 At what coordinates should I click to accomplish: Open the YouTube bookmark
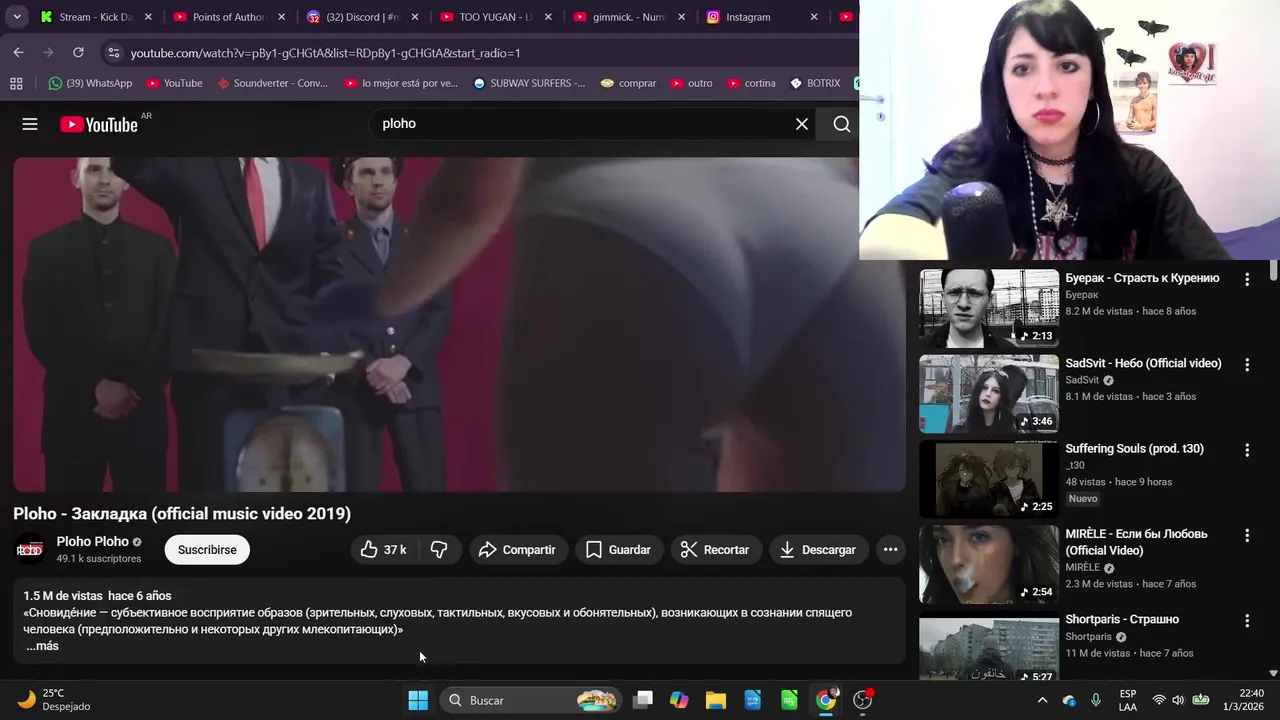coord(174,83)
